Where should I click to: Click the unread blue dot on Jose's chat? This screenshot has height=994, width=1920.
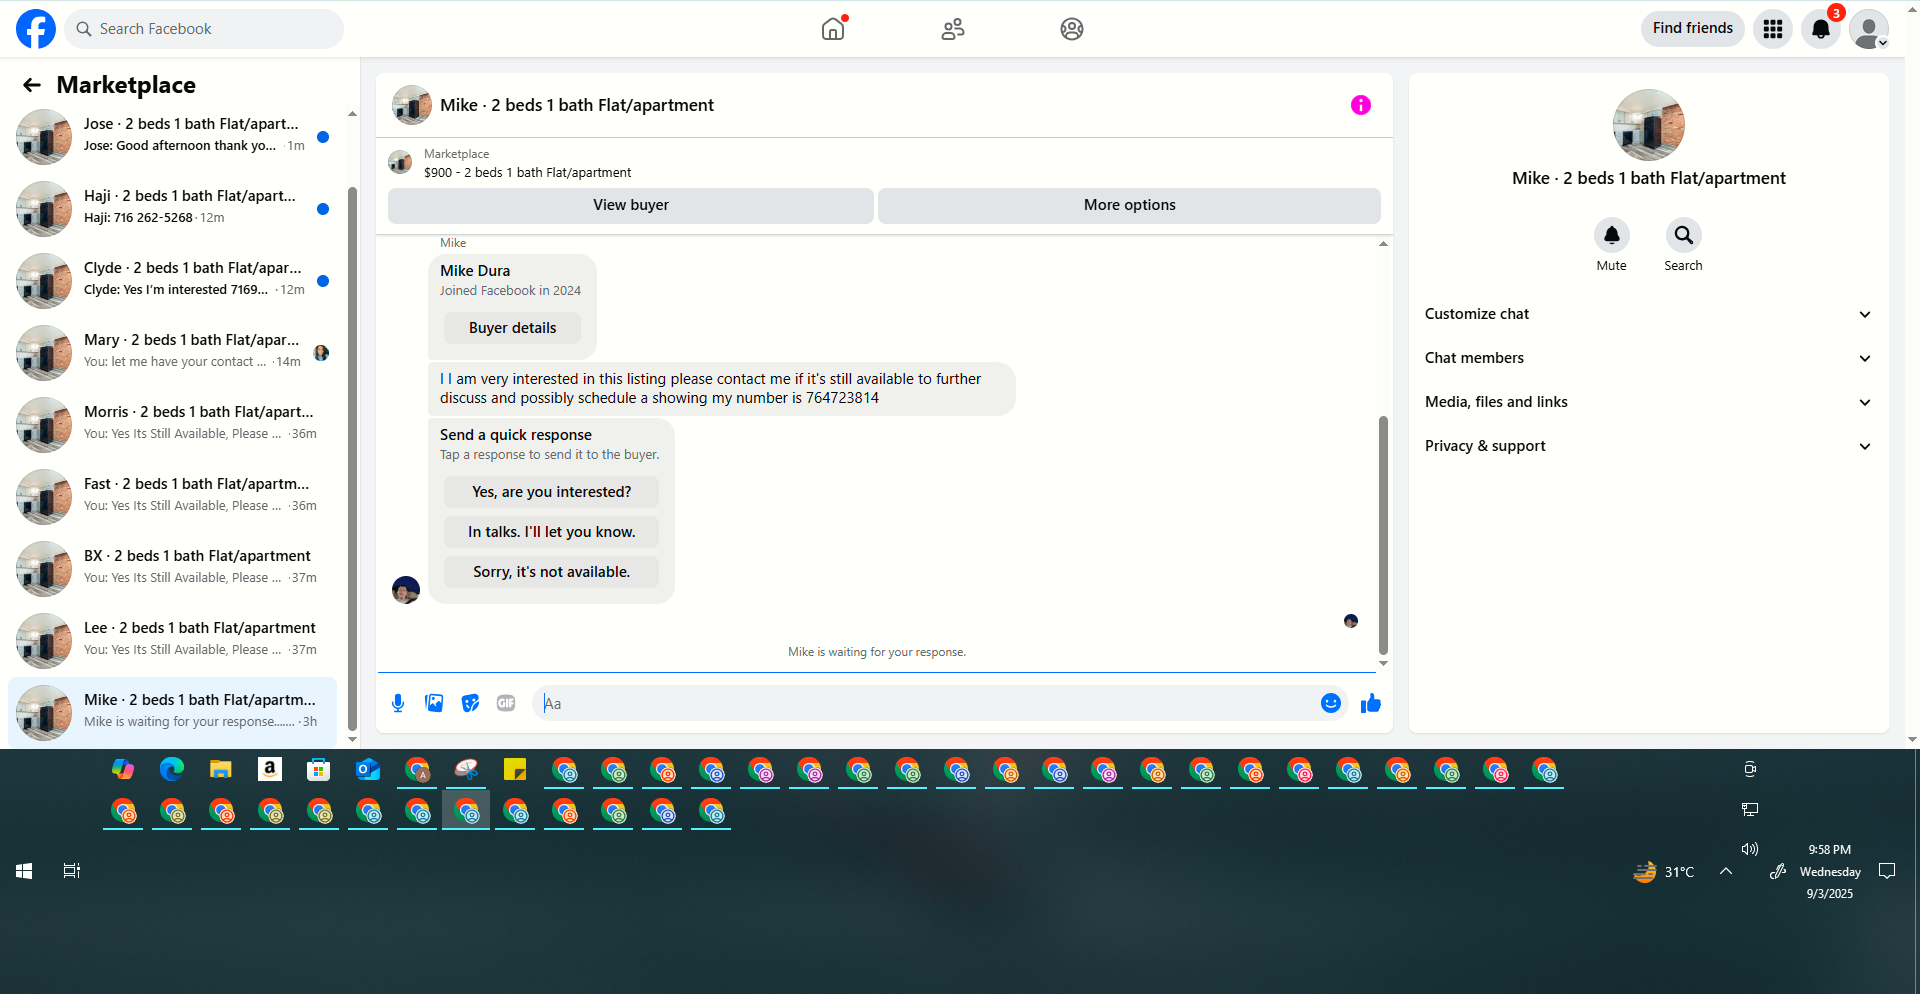323,137
